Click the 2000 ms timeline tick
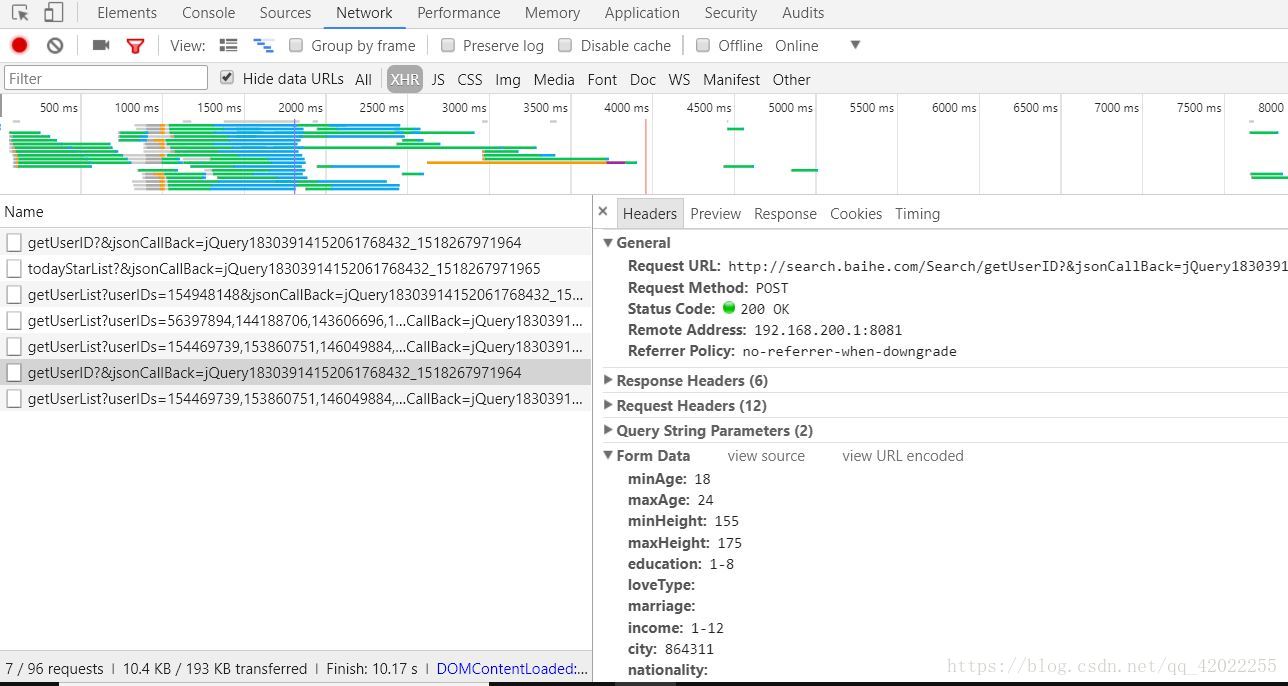 tap(300, 108)
